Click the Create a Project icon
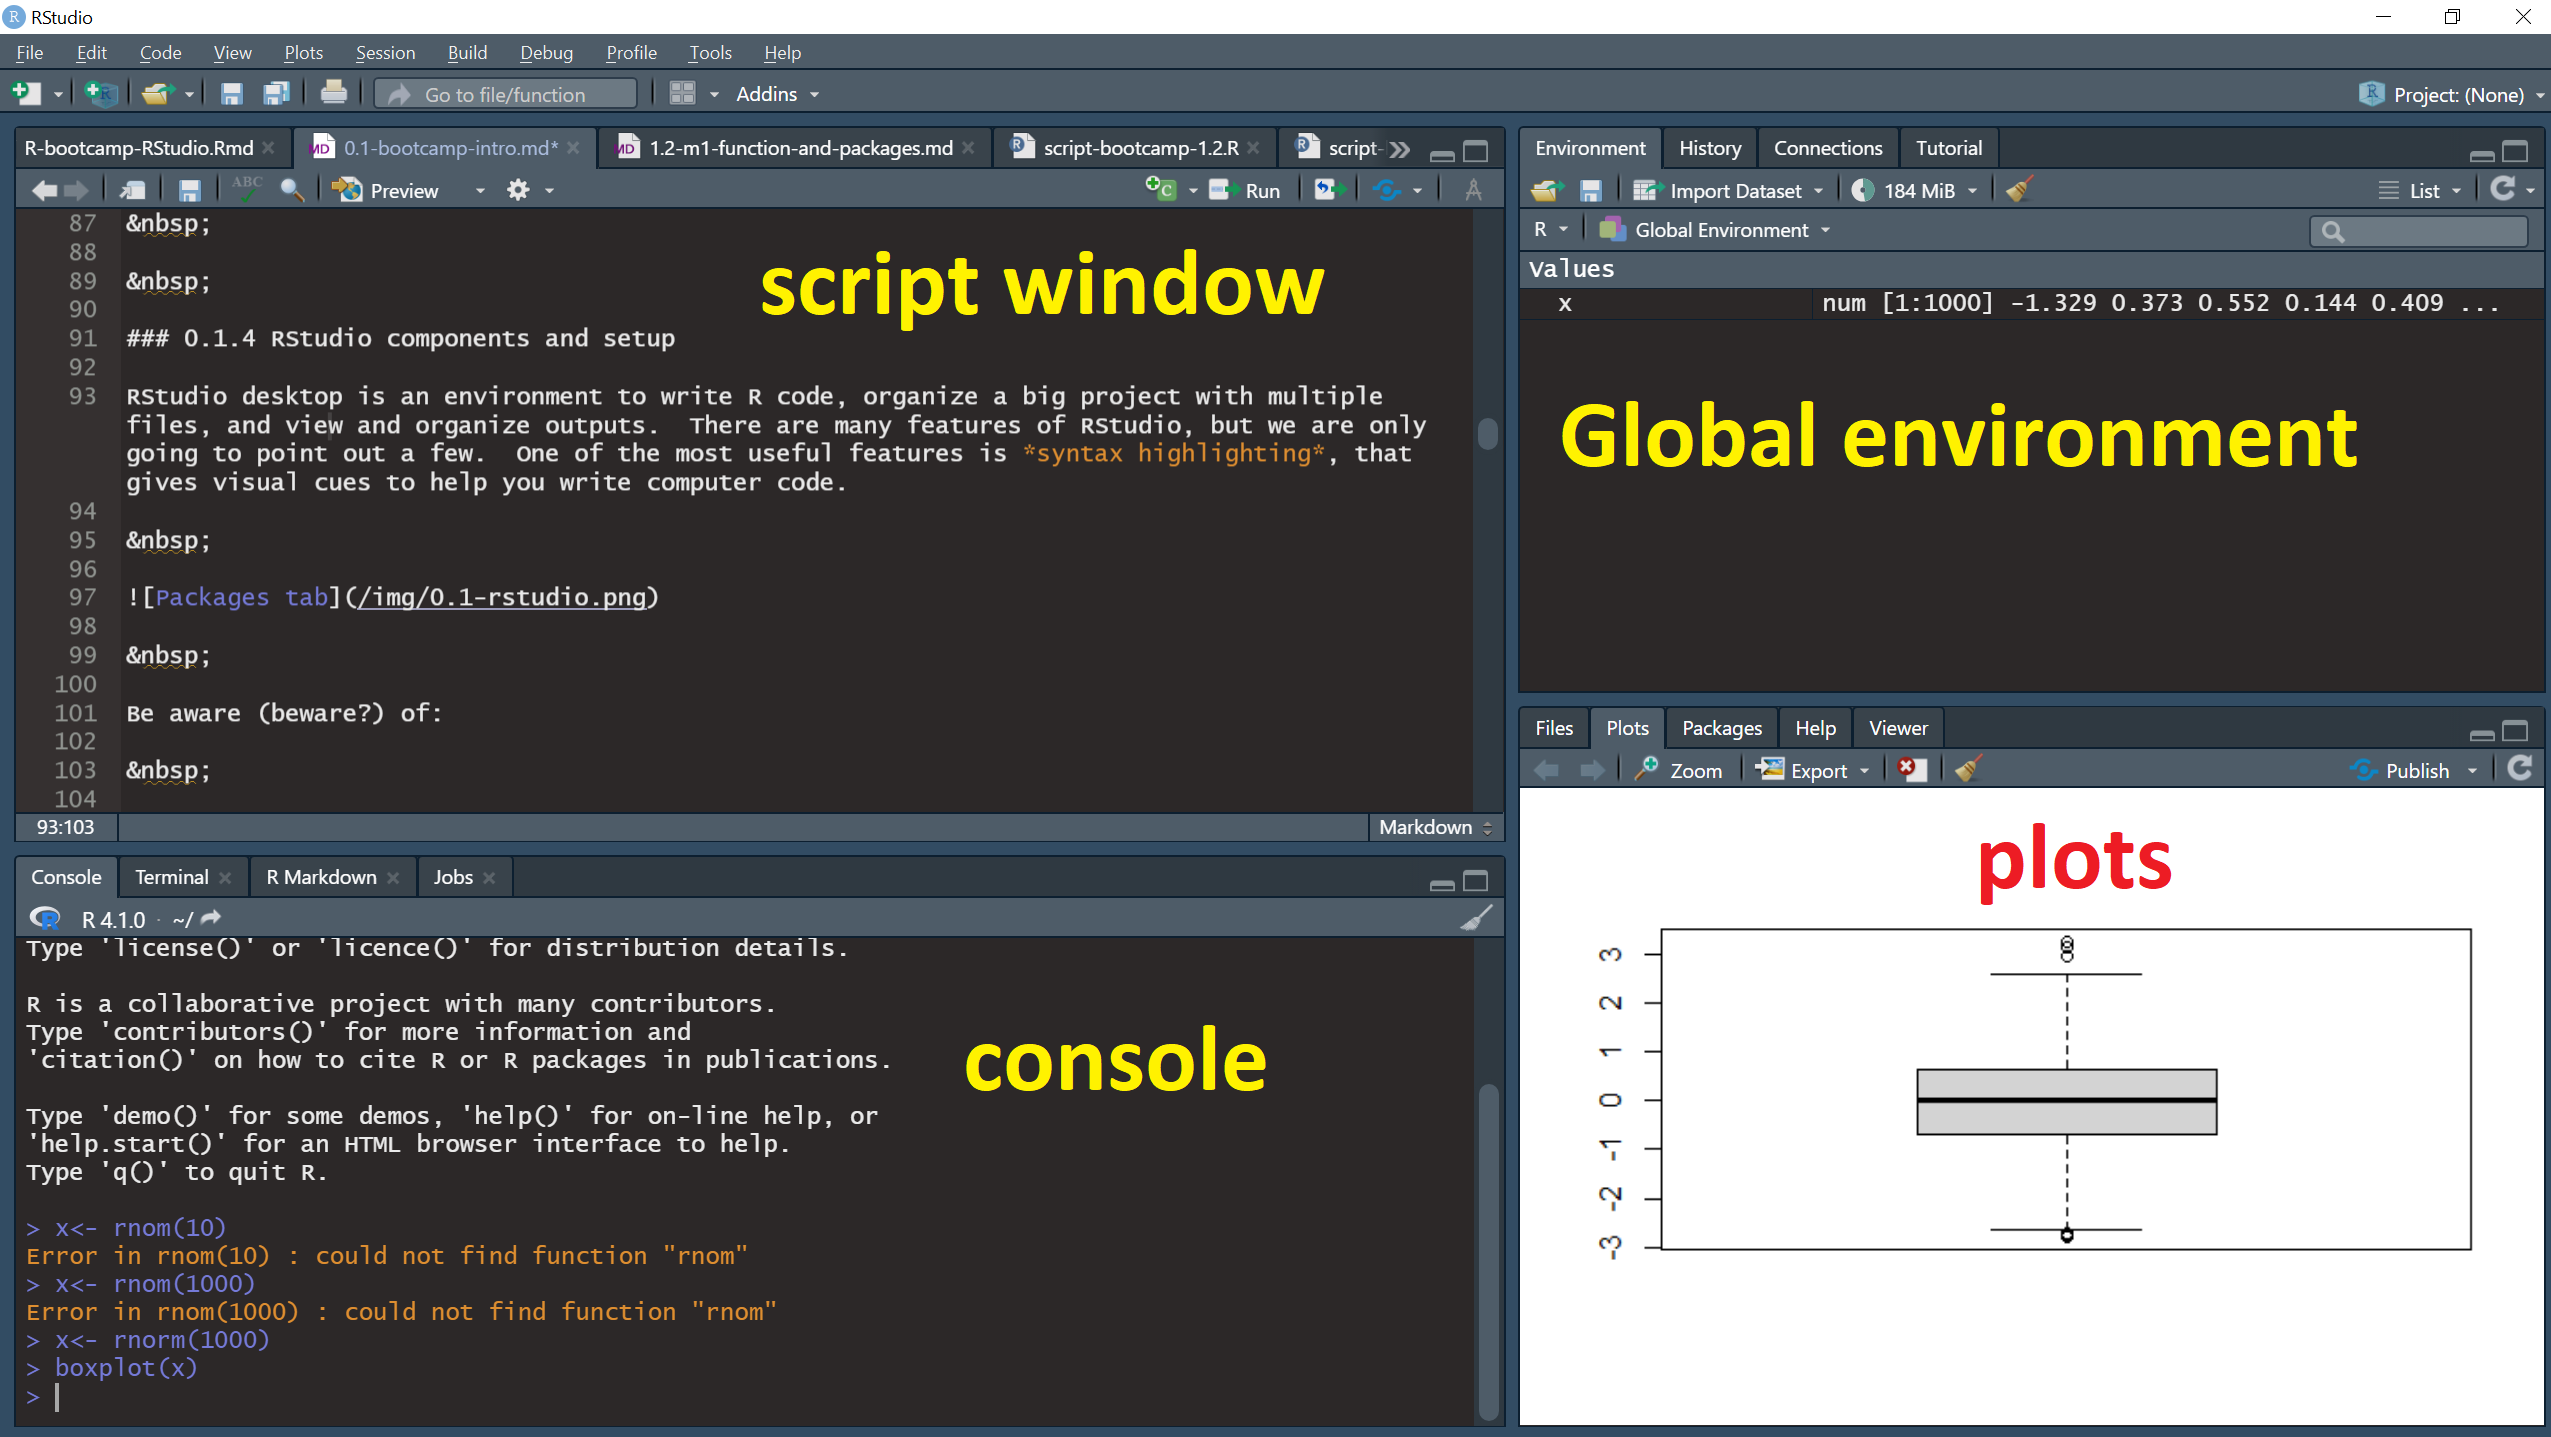The height and width of the screenshot is (1437, 2551). 101,94
